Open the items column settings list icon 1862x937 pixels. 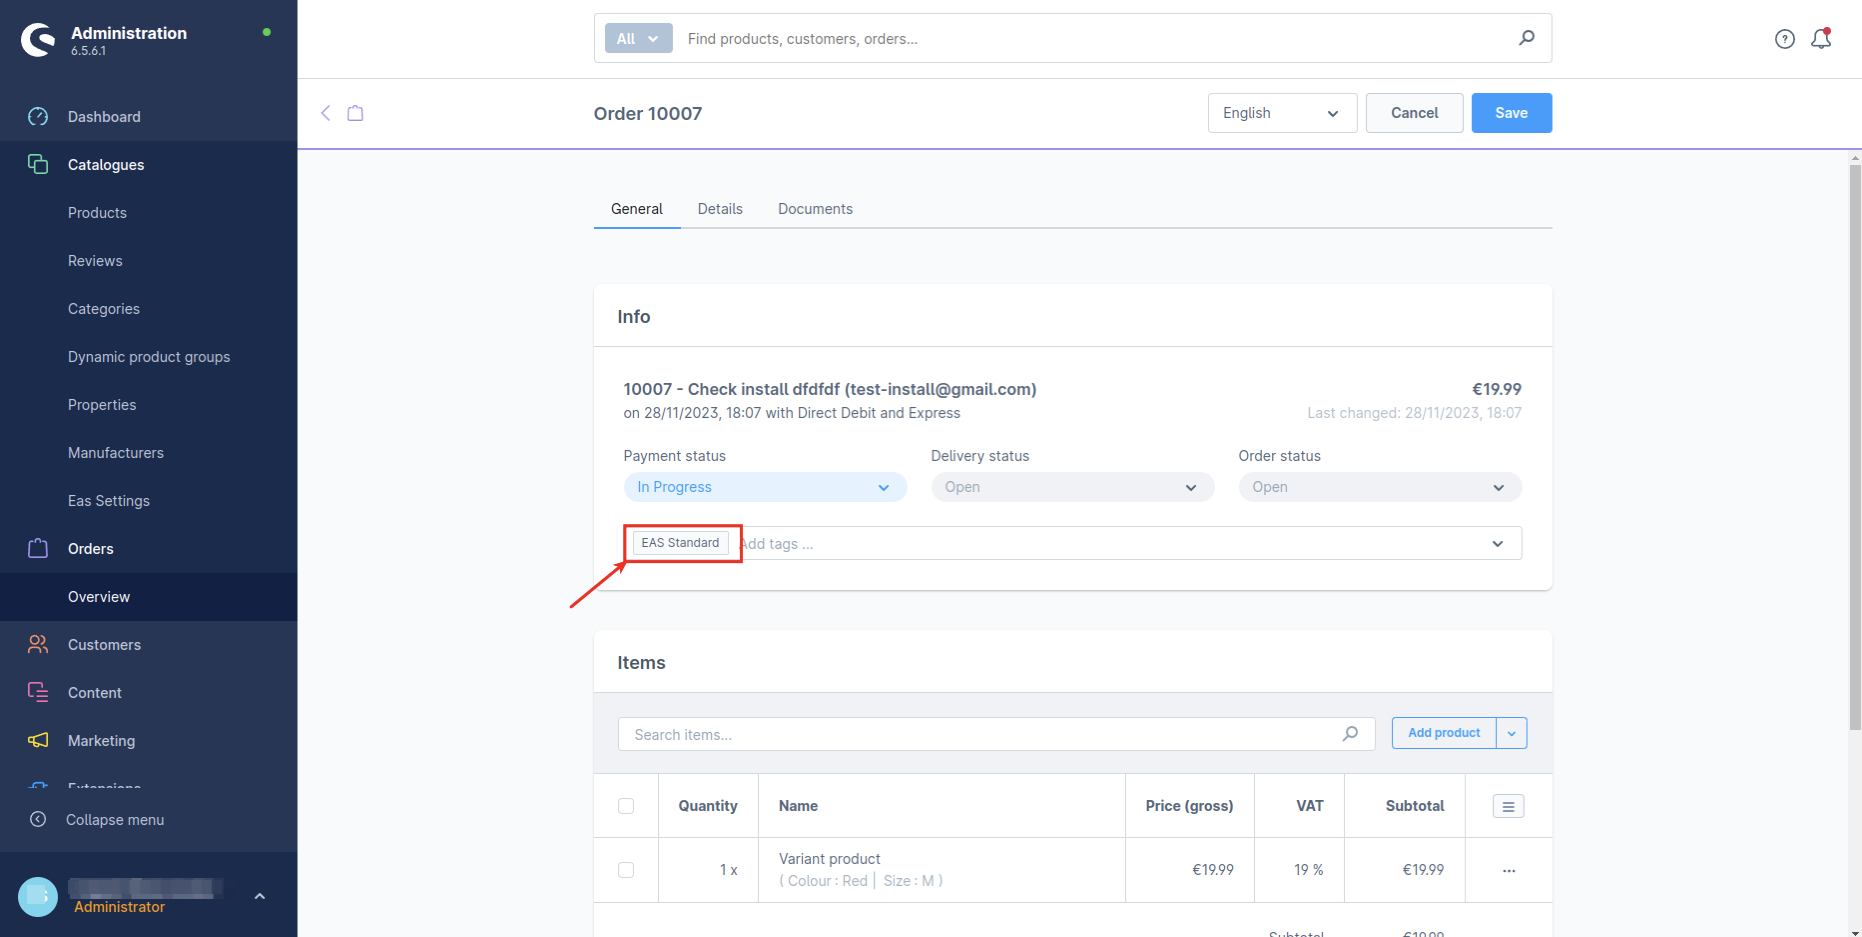click(1508, 806)
